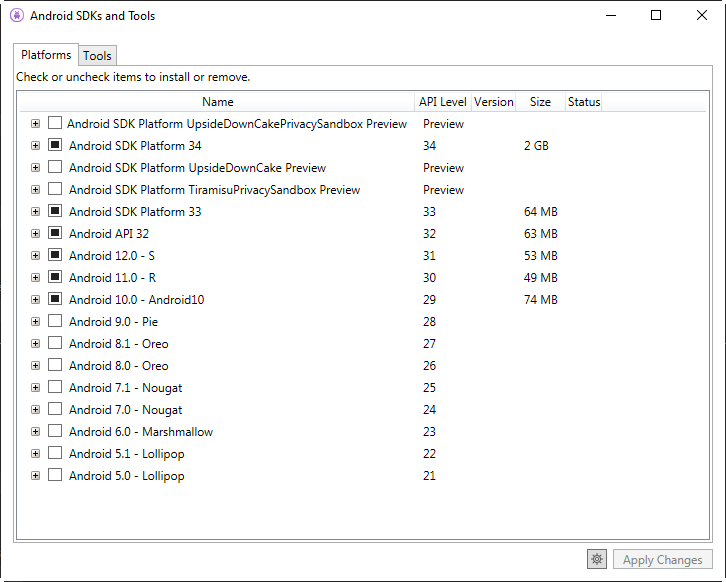This screenshot has height=582, width=726.
Task: Click the Version column header
Action: pyautogui.click(x=494, y=102)
